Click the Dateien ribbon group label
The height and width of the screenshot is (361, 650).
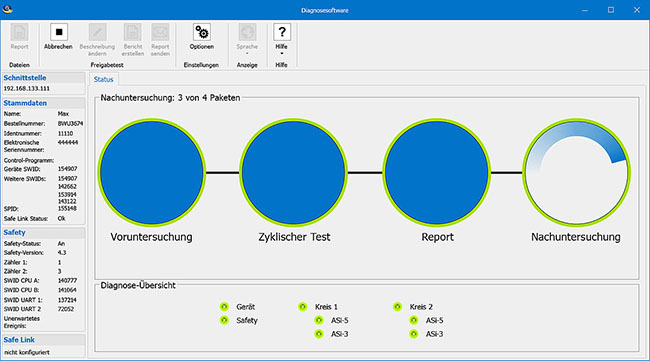19,65
